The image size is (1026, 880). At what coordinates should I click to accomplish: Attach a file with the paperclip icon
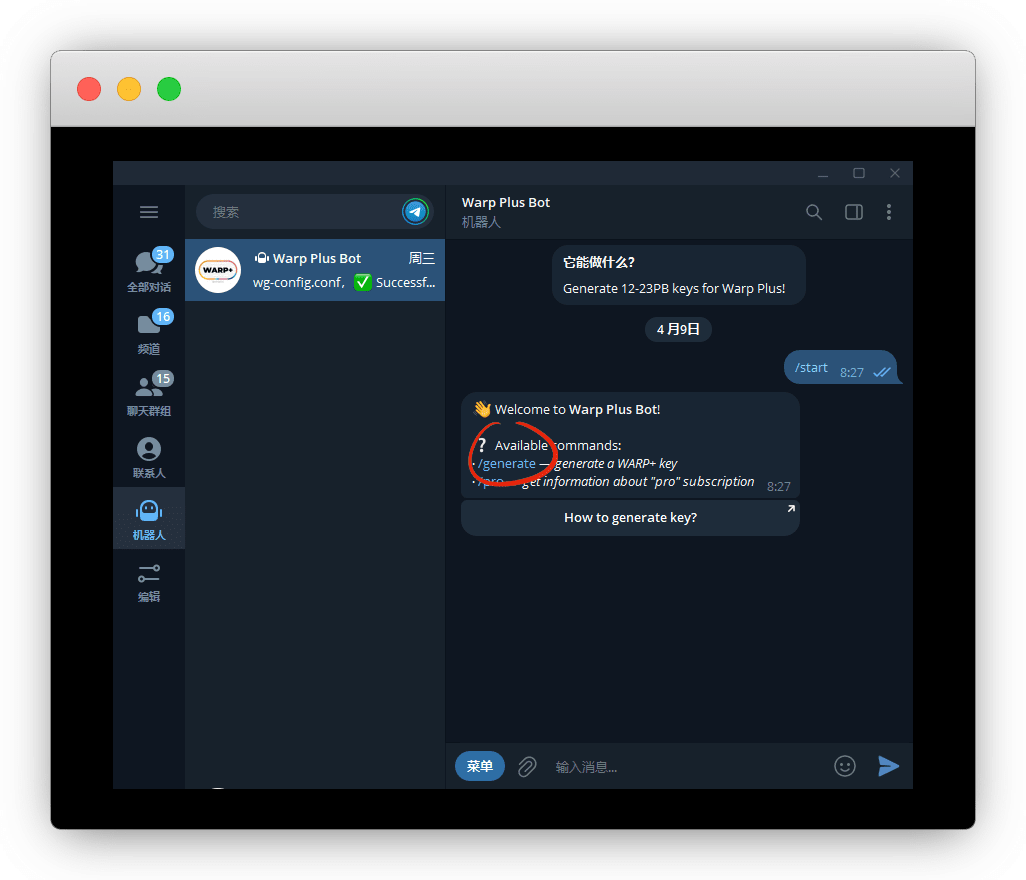[527, 767]
